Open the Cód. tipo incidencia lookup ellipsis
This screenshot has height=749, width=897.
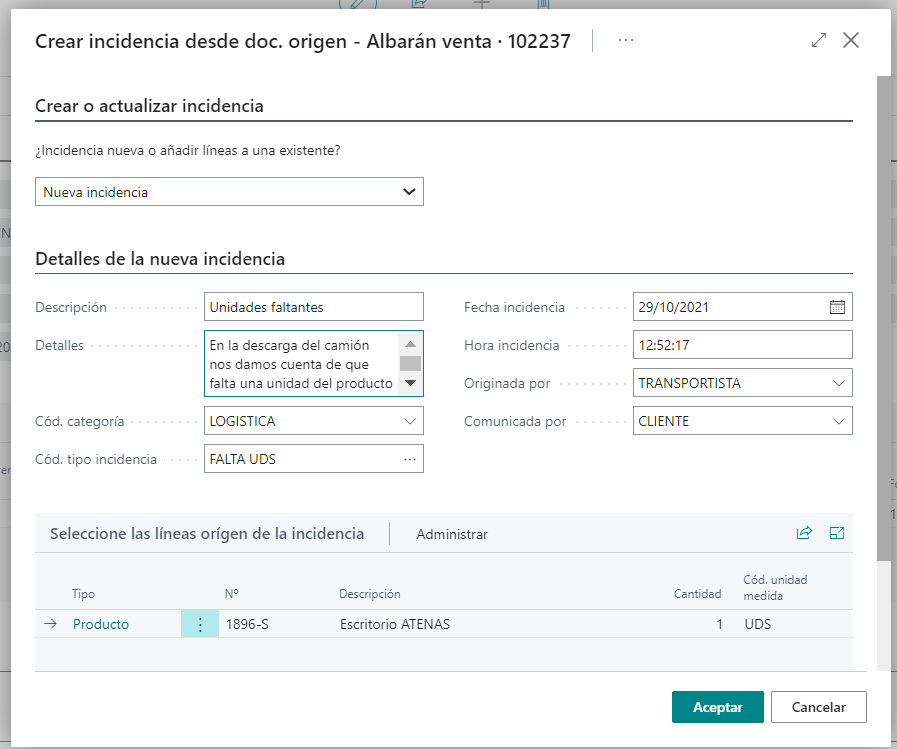409,459
